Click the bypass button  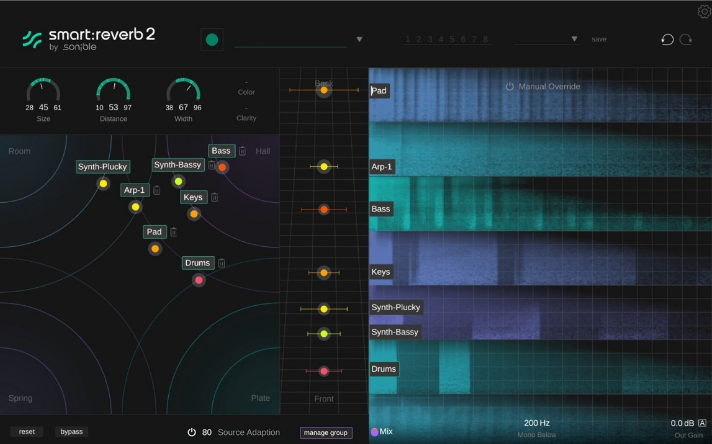[72, 432]
